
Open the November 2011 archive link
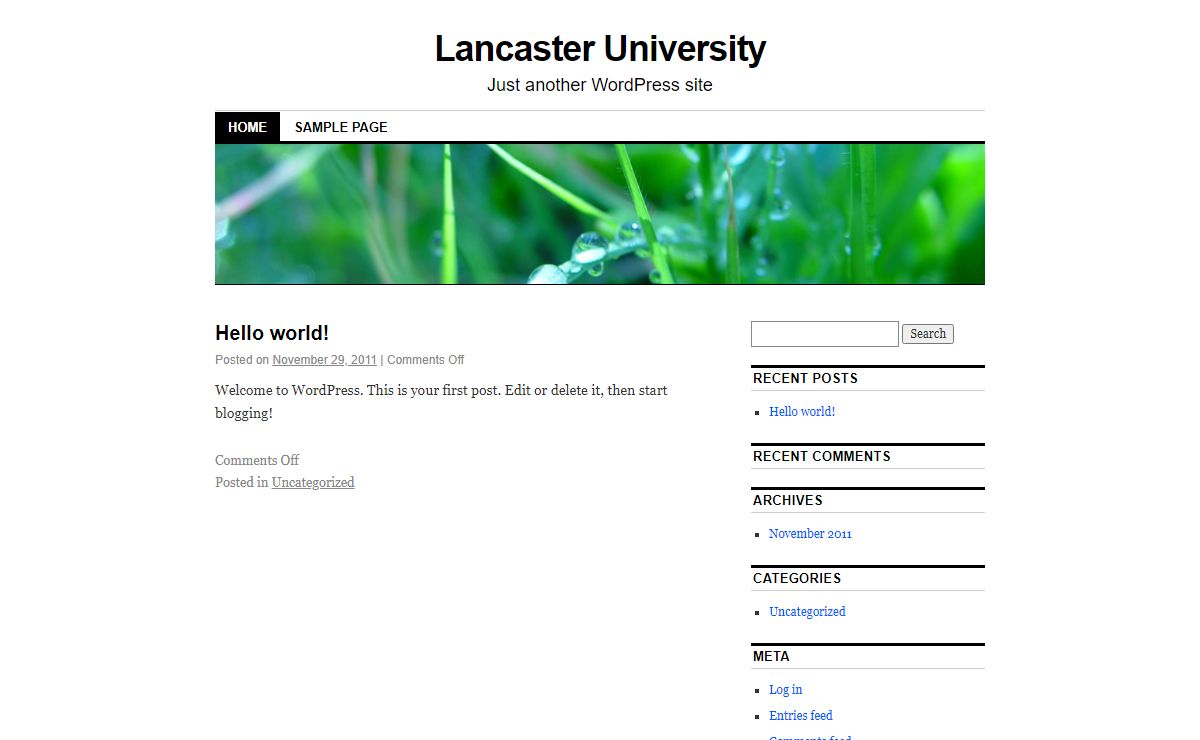click(810, 533)
